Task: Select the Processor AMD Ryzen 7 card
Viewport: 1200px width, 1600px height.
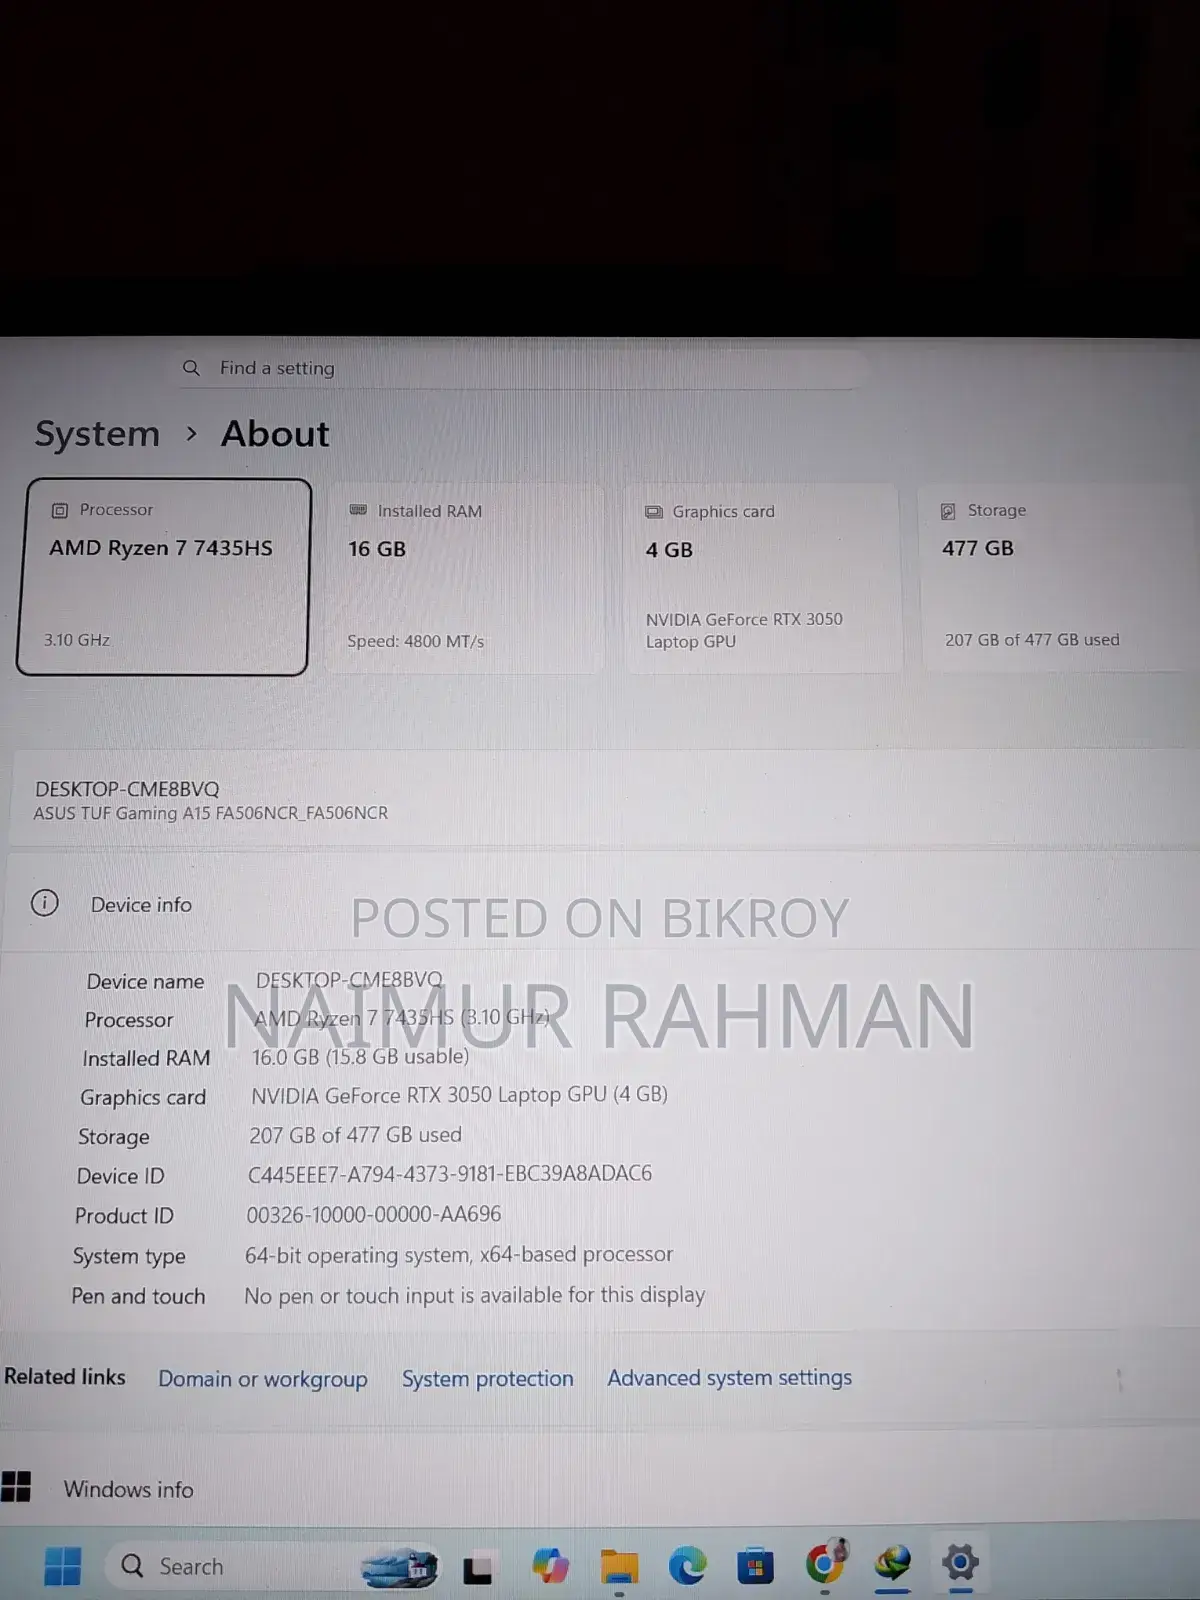Action: coord(163,577)
